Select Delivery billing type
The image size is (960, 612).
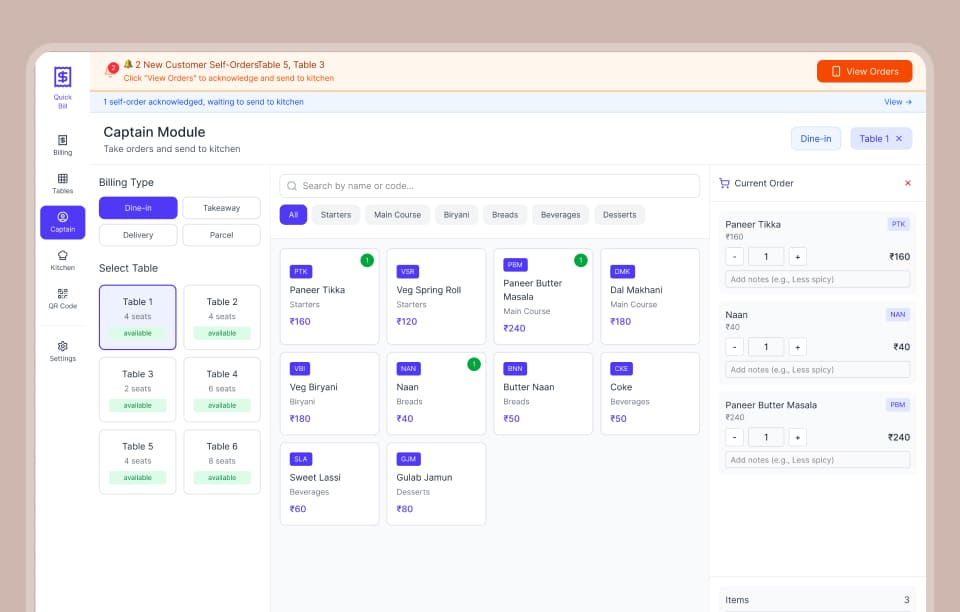click(x=138, y=235)
